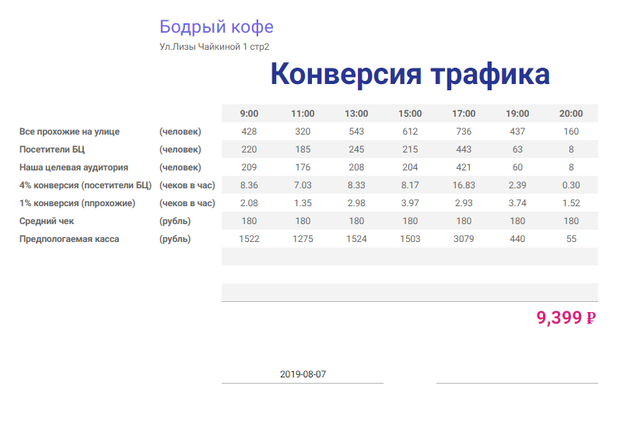Click cell value 1.35
620x421 pixels.
click(x=303, y=203)
